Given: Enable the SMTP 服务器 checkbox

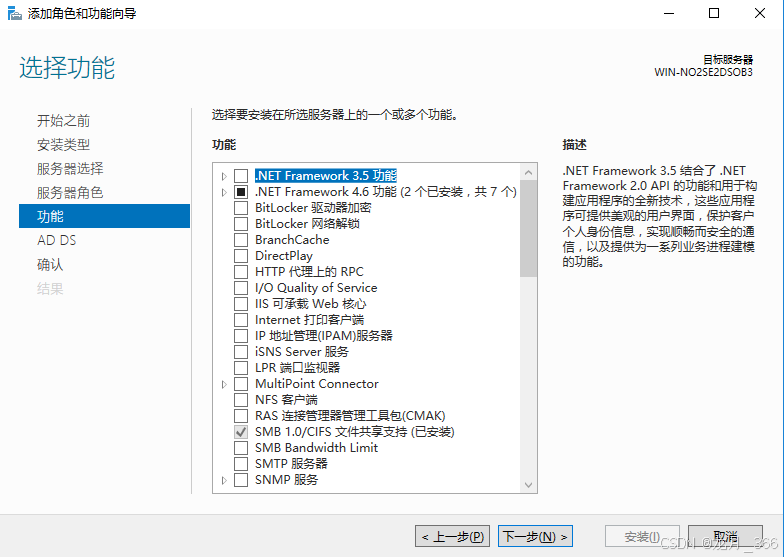Looking at the screenshot, I should click(241, 464).
